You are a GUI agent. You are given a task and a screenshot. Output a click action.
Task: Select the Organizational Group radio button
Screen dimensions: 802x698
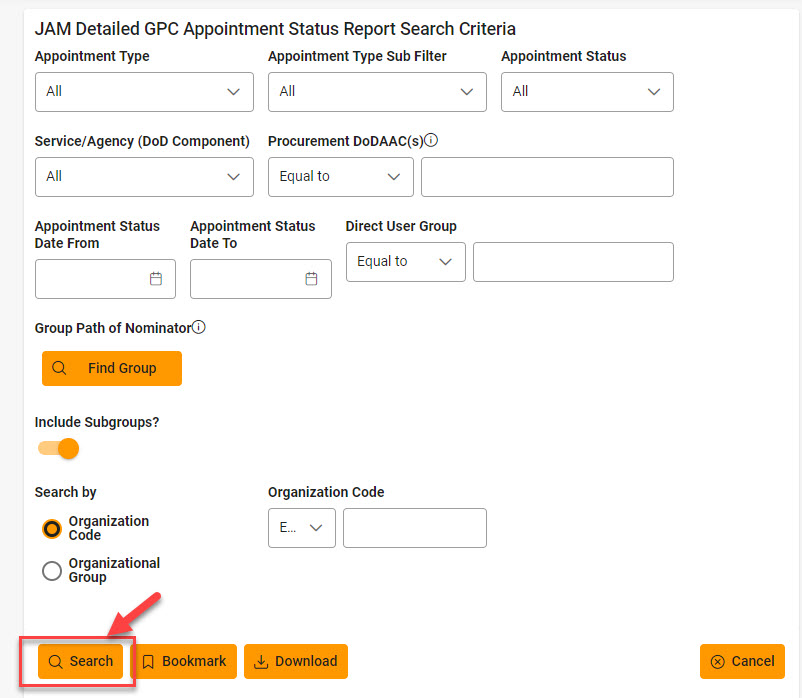point(51,570)
